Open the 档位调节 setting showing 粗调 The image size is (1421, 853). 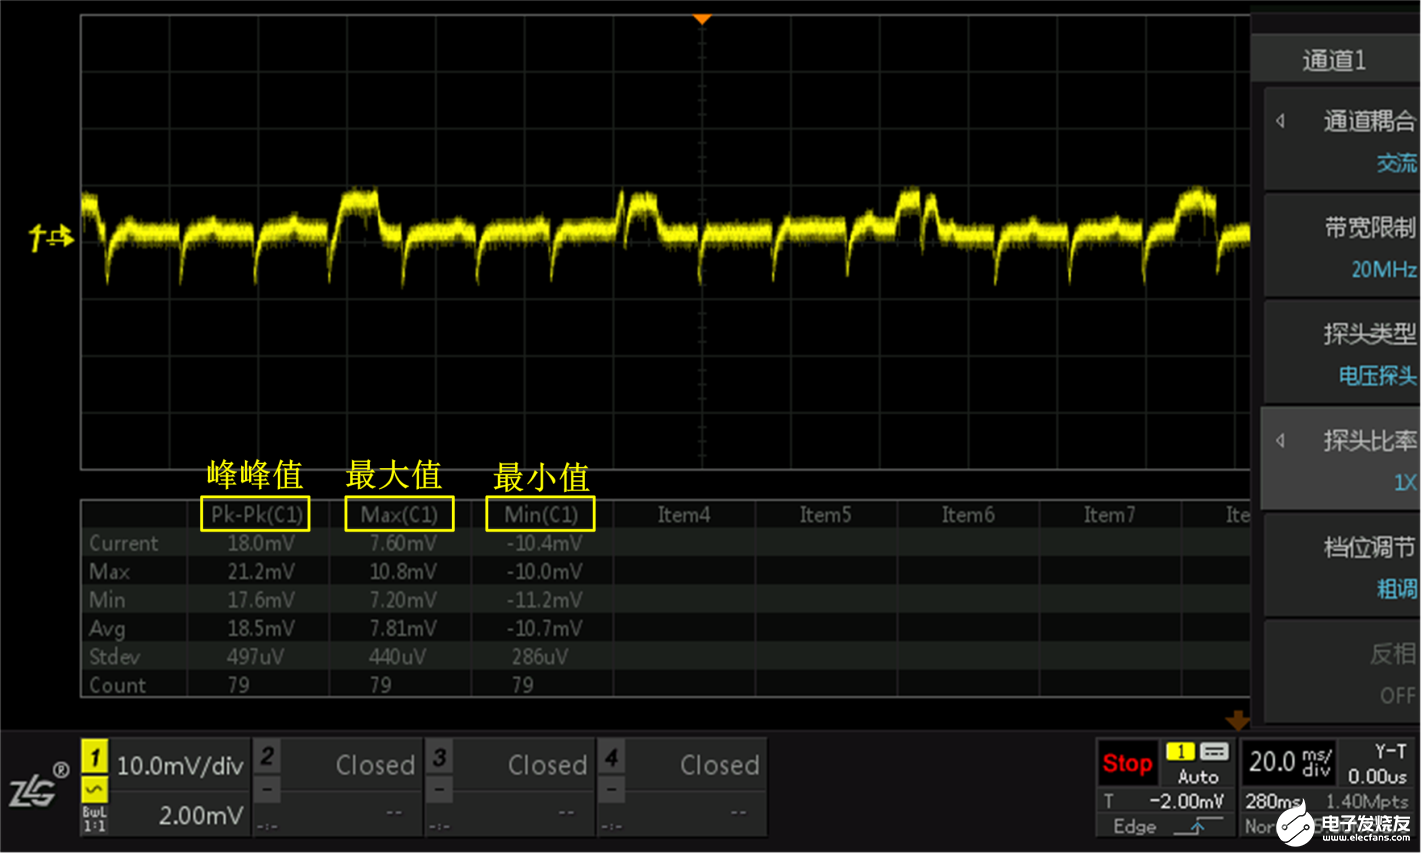click(1342, 566)
